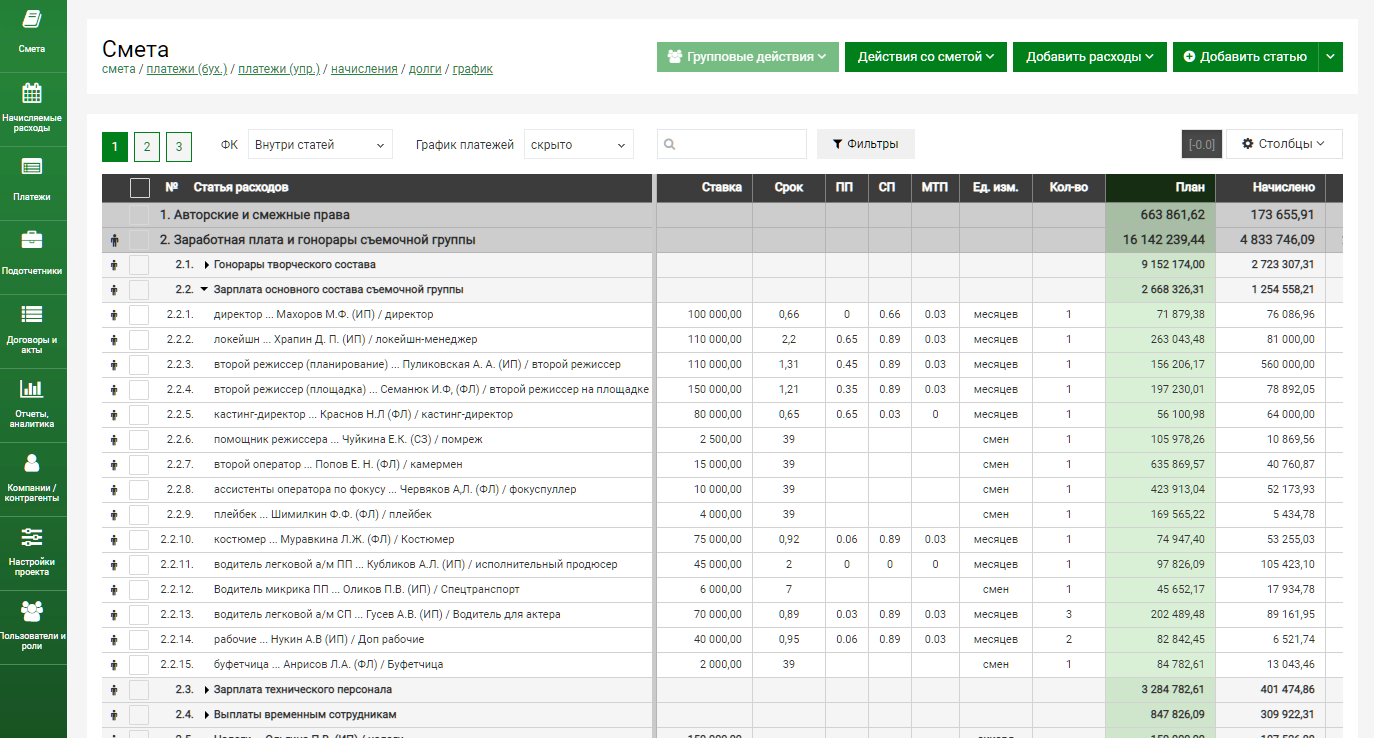Switch to начисления tab
This screenshot has width=1374, height=738.
[364, 69]
